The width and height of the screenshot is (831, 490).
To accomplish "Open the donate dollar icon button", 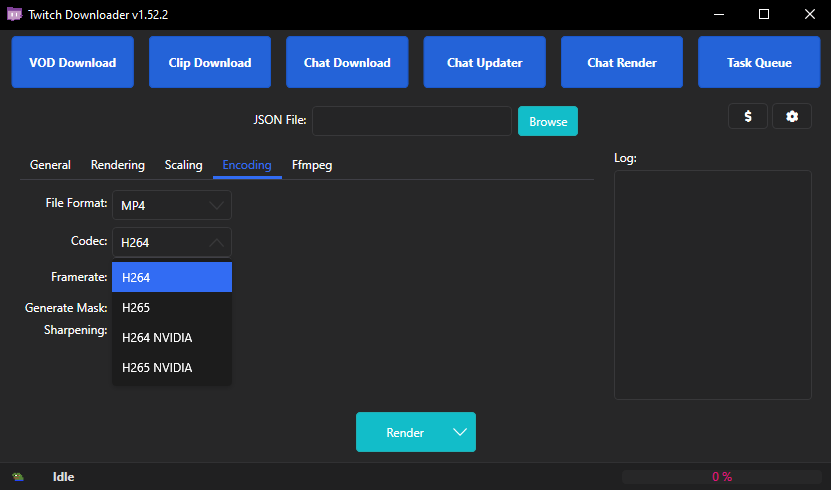I will click(748, 116).
